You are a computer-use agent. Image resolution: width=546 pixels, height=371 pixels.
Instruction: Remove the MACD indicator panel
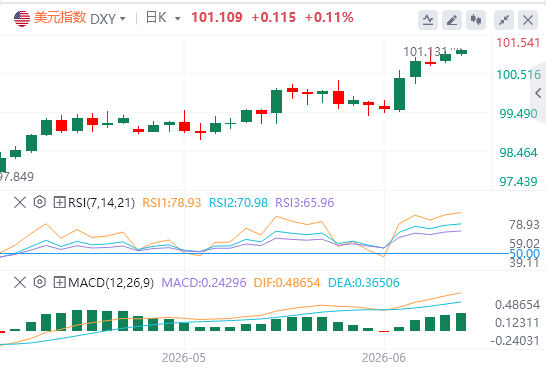(x=20, y=282)
